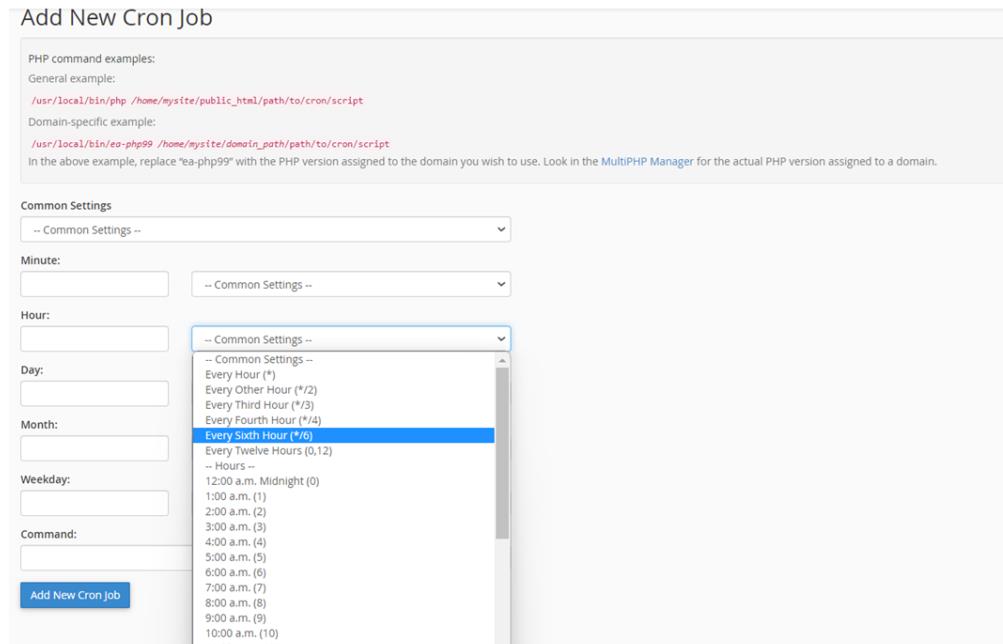
Task: Click the Day input box
Action: point(95,393)
